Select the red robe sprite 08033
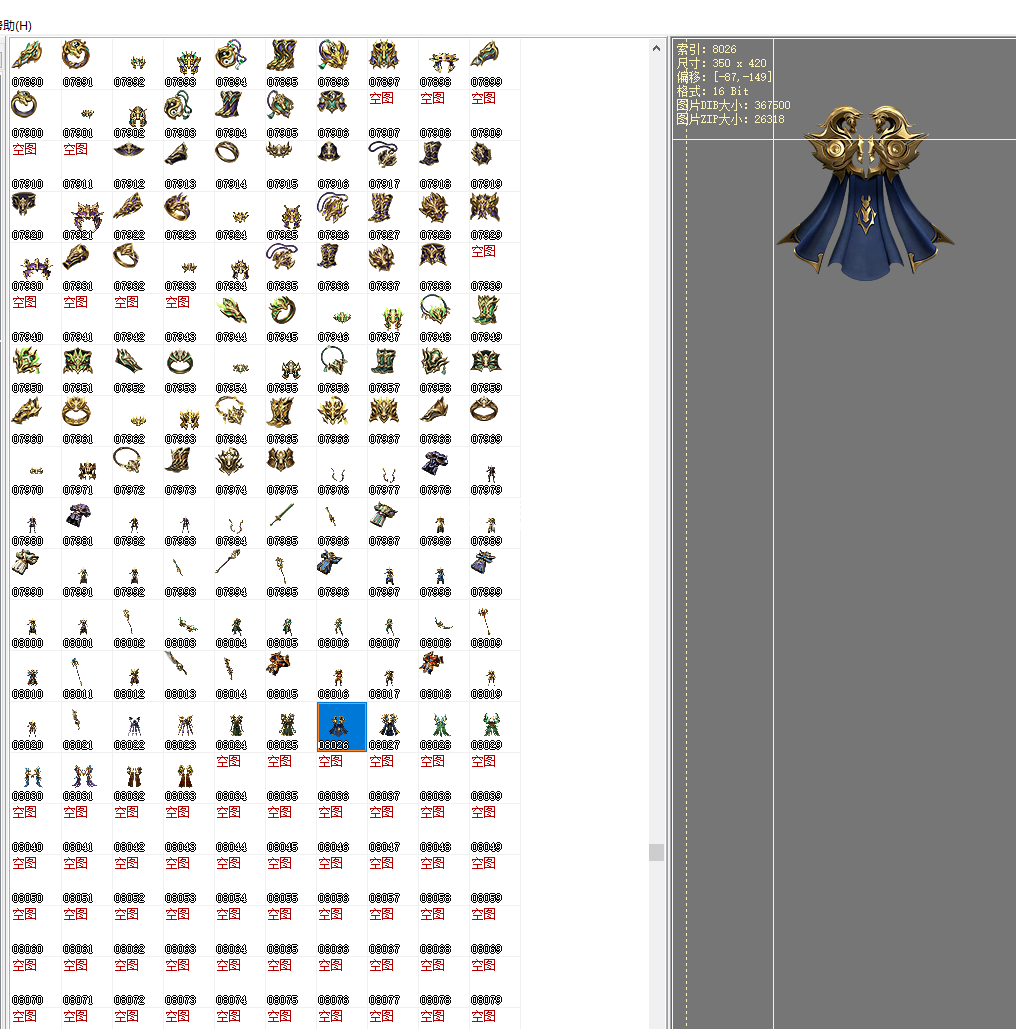 pos(188,778)
